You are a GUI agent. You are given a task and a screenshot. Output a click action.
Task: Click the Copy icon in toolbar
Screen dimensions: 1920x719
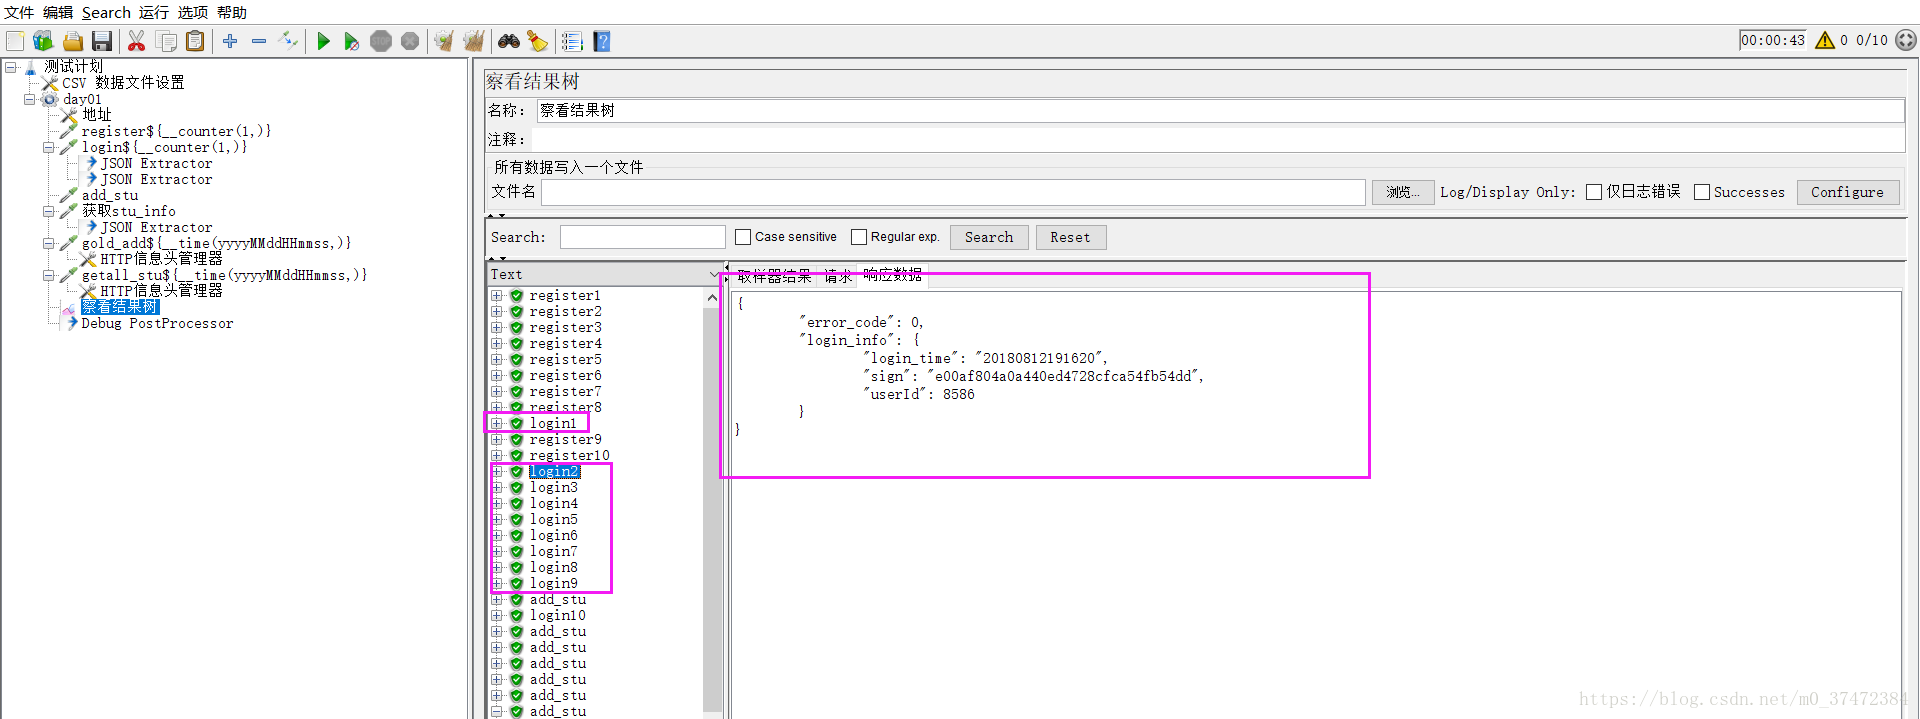click(166, 41)
